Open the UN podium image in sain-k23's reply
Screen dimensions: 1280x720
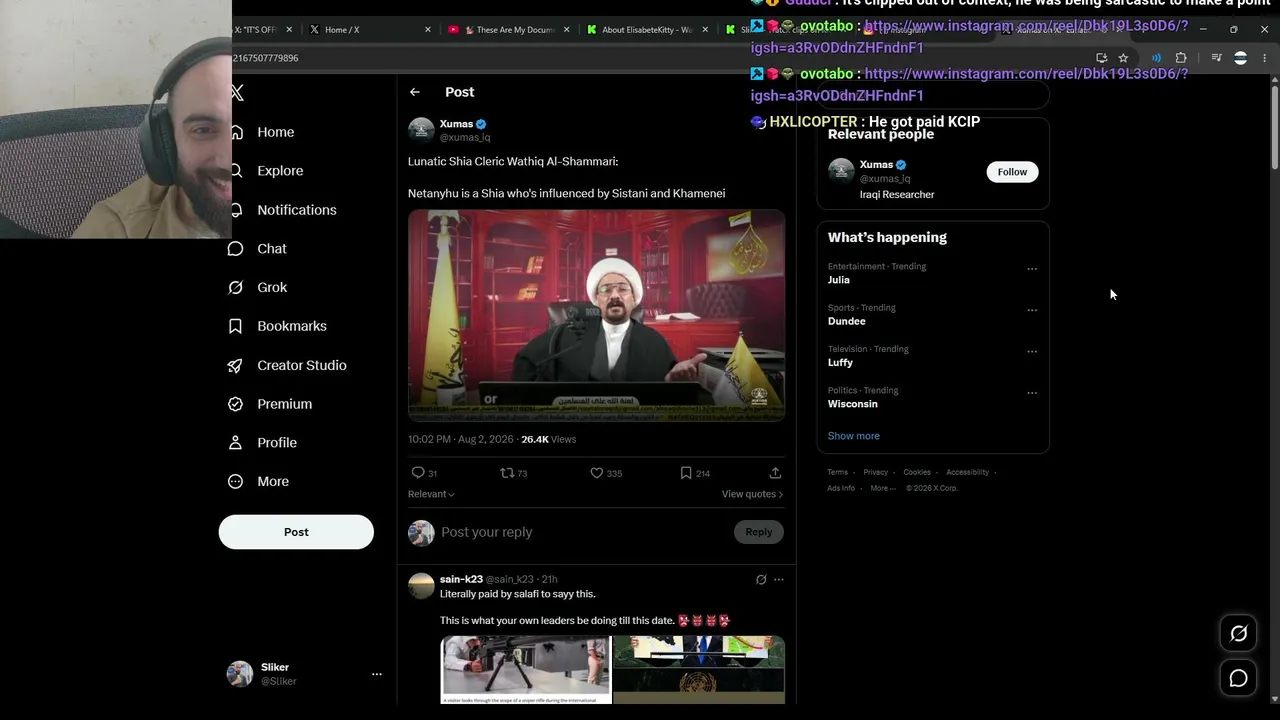click(699, 670)
